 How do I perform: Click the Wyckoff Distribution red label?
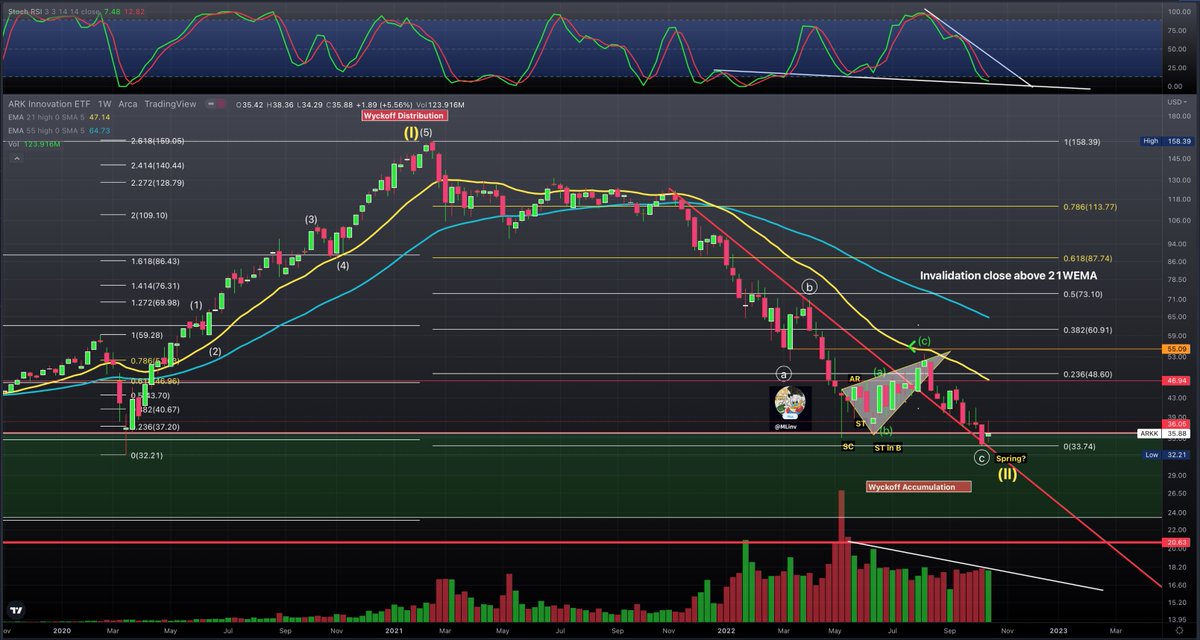pos(404,116)
